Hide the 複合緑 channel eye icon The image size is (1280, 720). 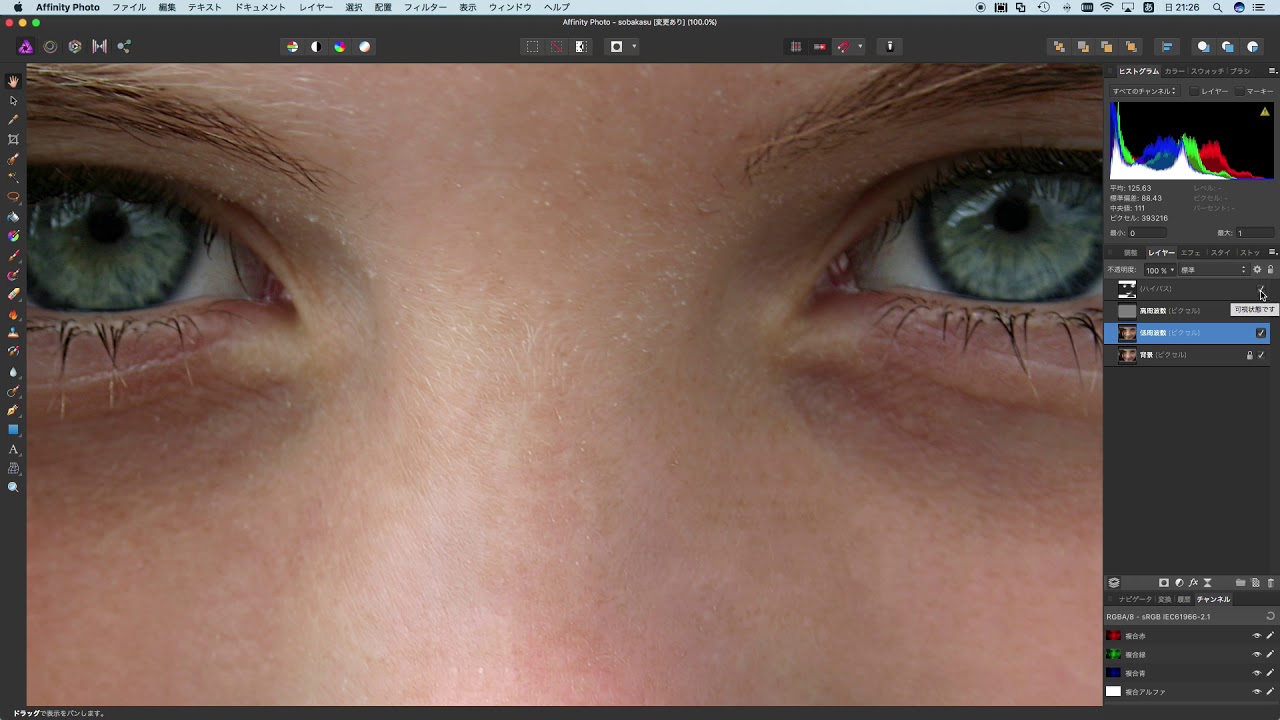(x=1257, y=654)
